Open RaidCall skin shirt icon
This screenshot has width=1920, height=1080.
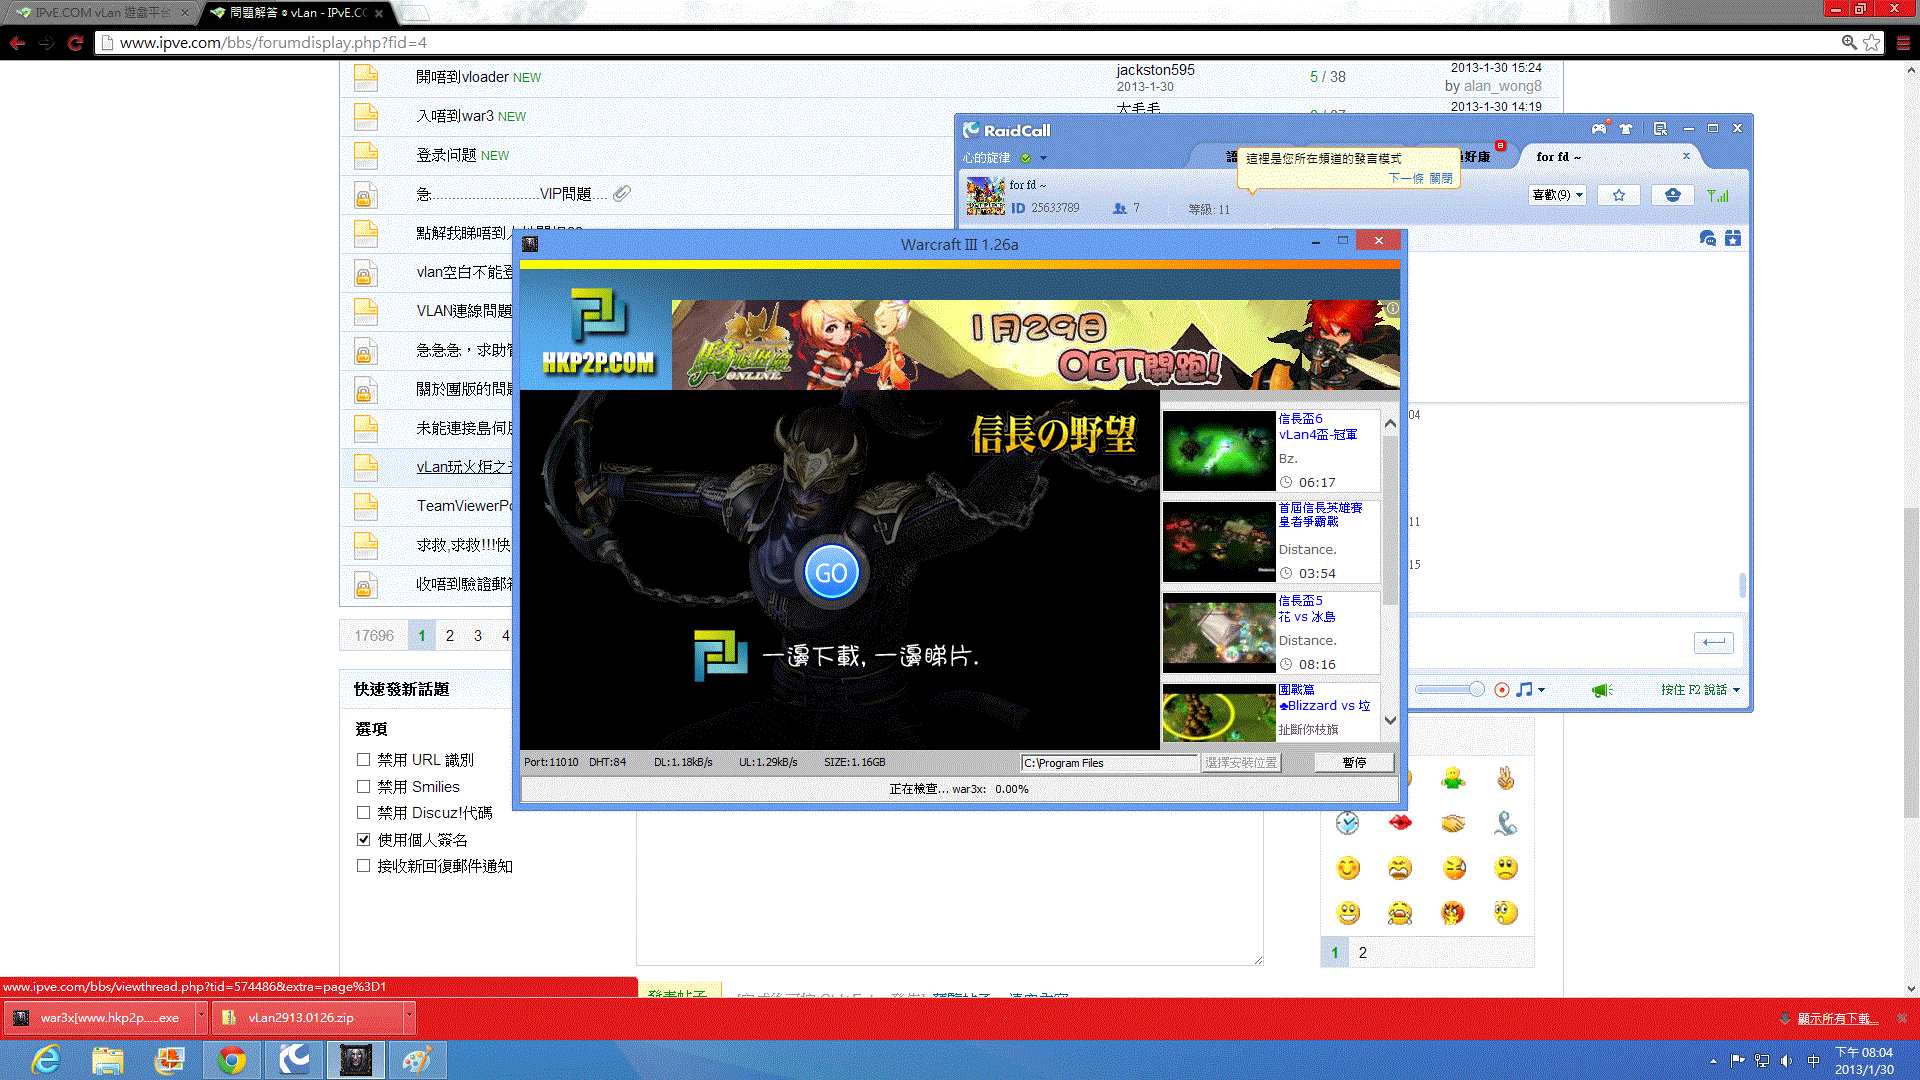1626,129
